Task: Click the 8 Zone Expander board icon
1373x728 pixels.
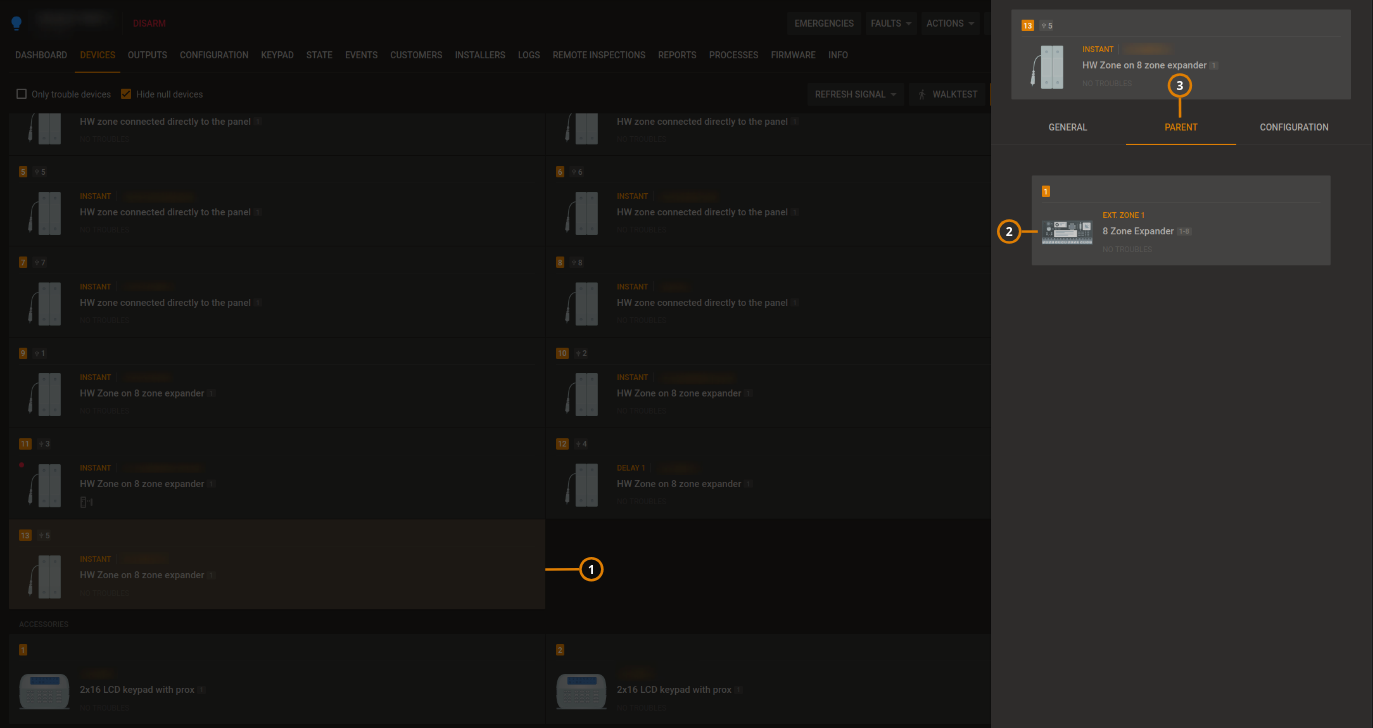Action: pos(1066,231)
